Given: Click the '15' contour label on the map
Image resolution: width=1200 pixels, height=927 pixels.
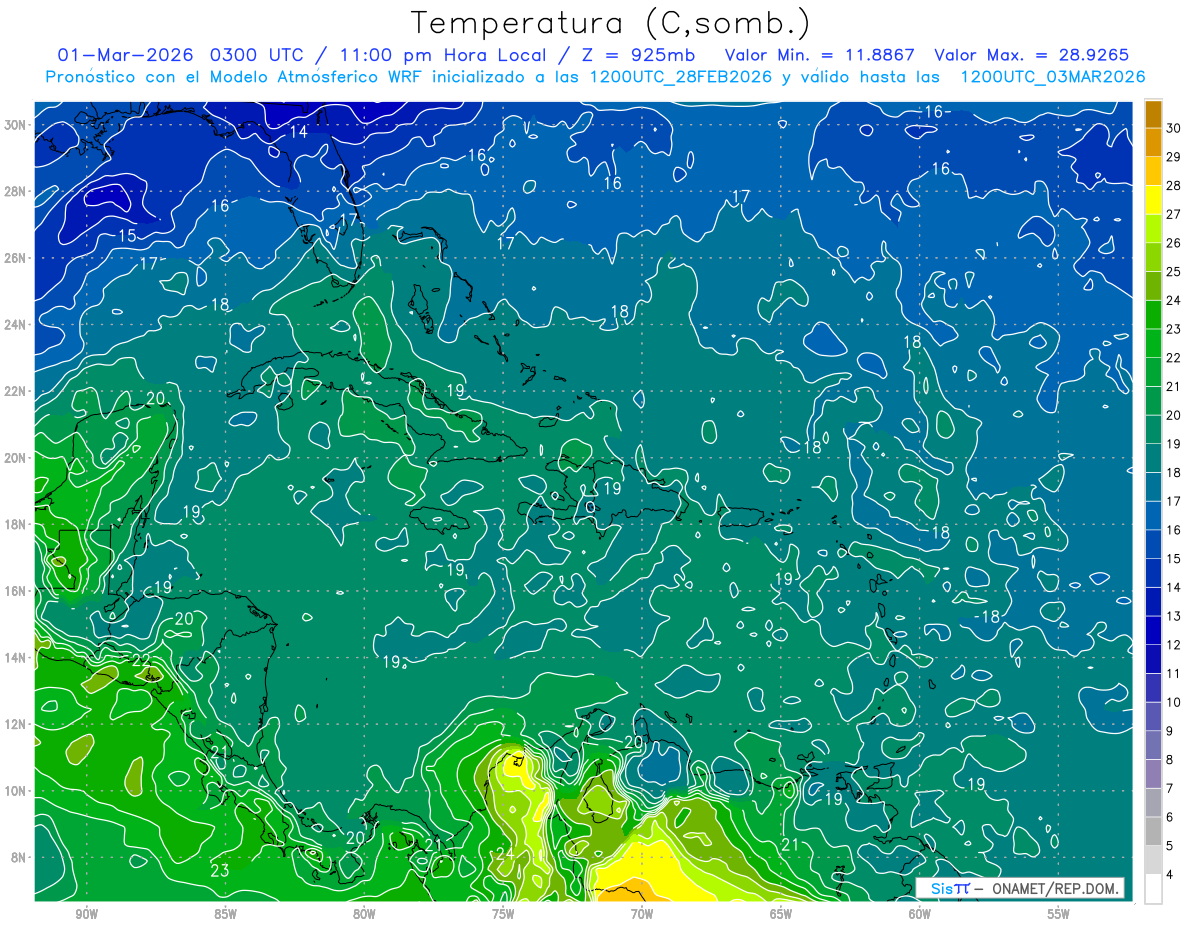Looking at the screenshot, I should click(x=127, y=236).
